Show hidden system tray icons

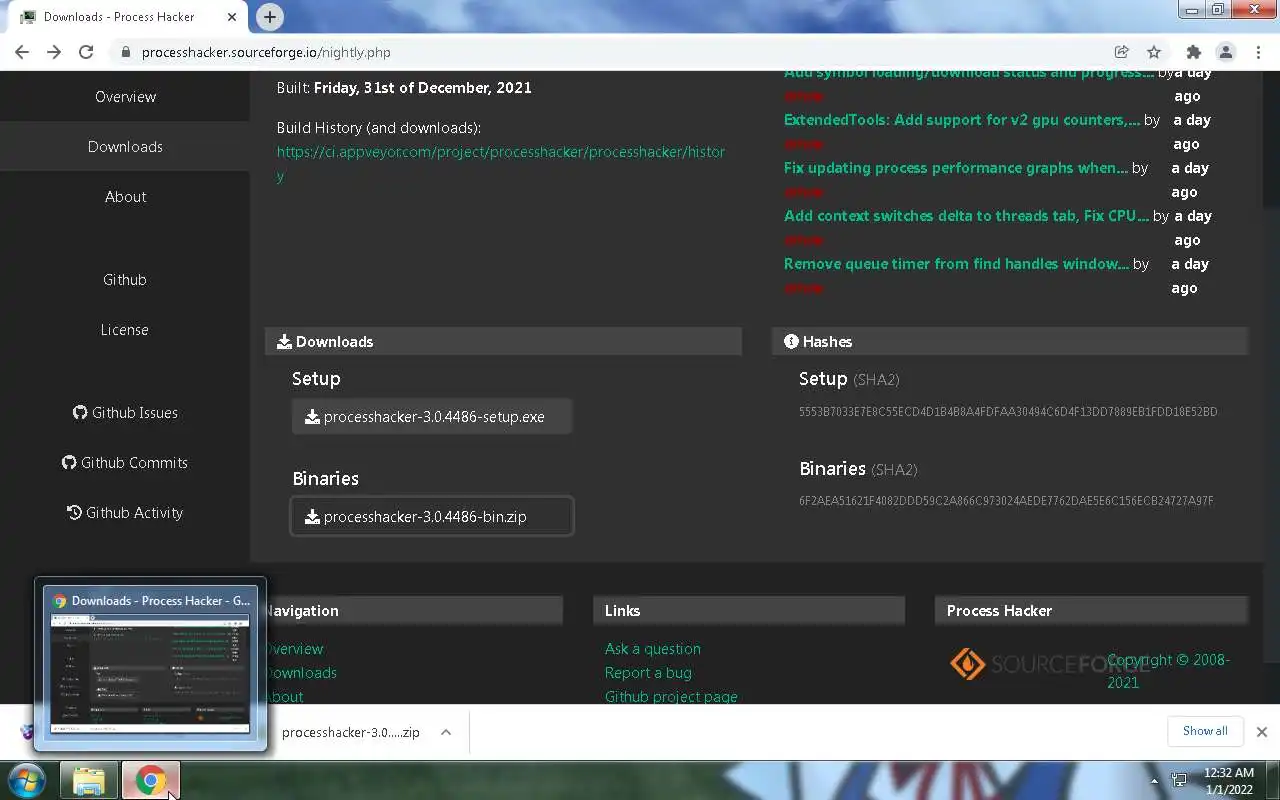tap(1154, 781)
